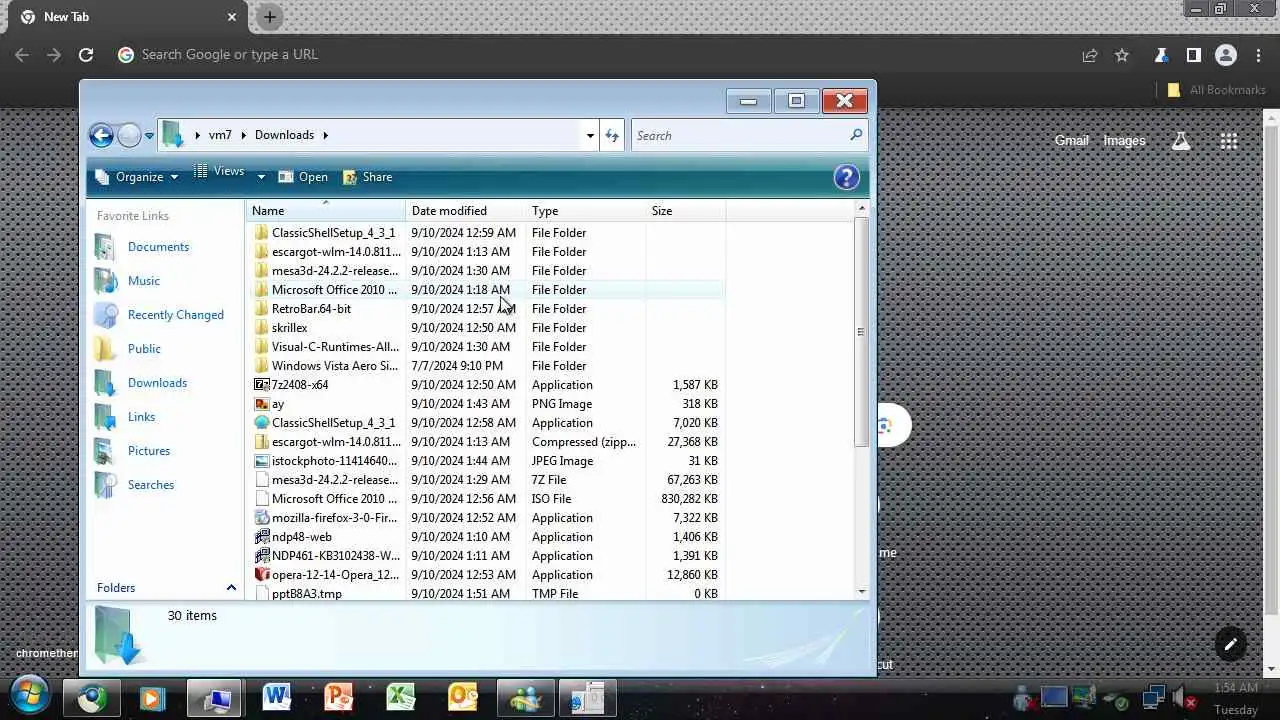Sort files by Size column
The width and height of the screenshot is (1280, 720).
pyautogui.click(x=686, y=211)
